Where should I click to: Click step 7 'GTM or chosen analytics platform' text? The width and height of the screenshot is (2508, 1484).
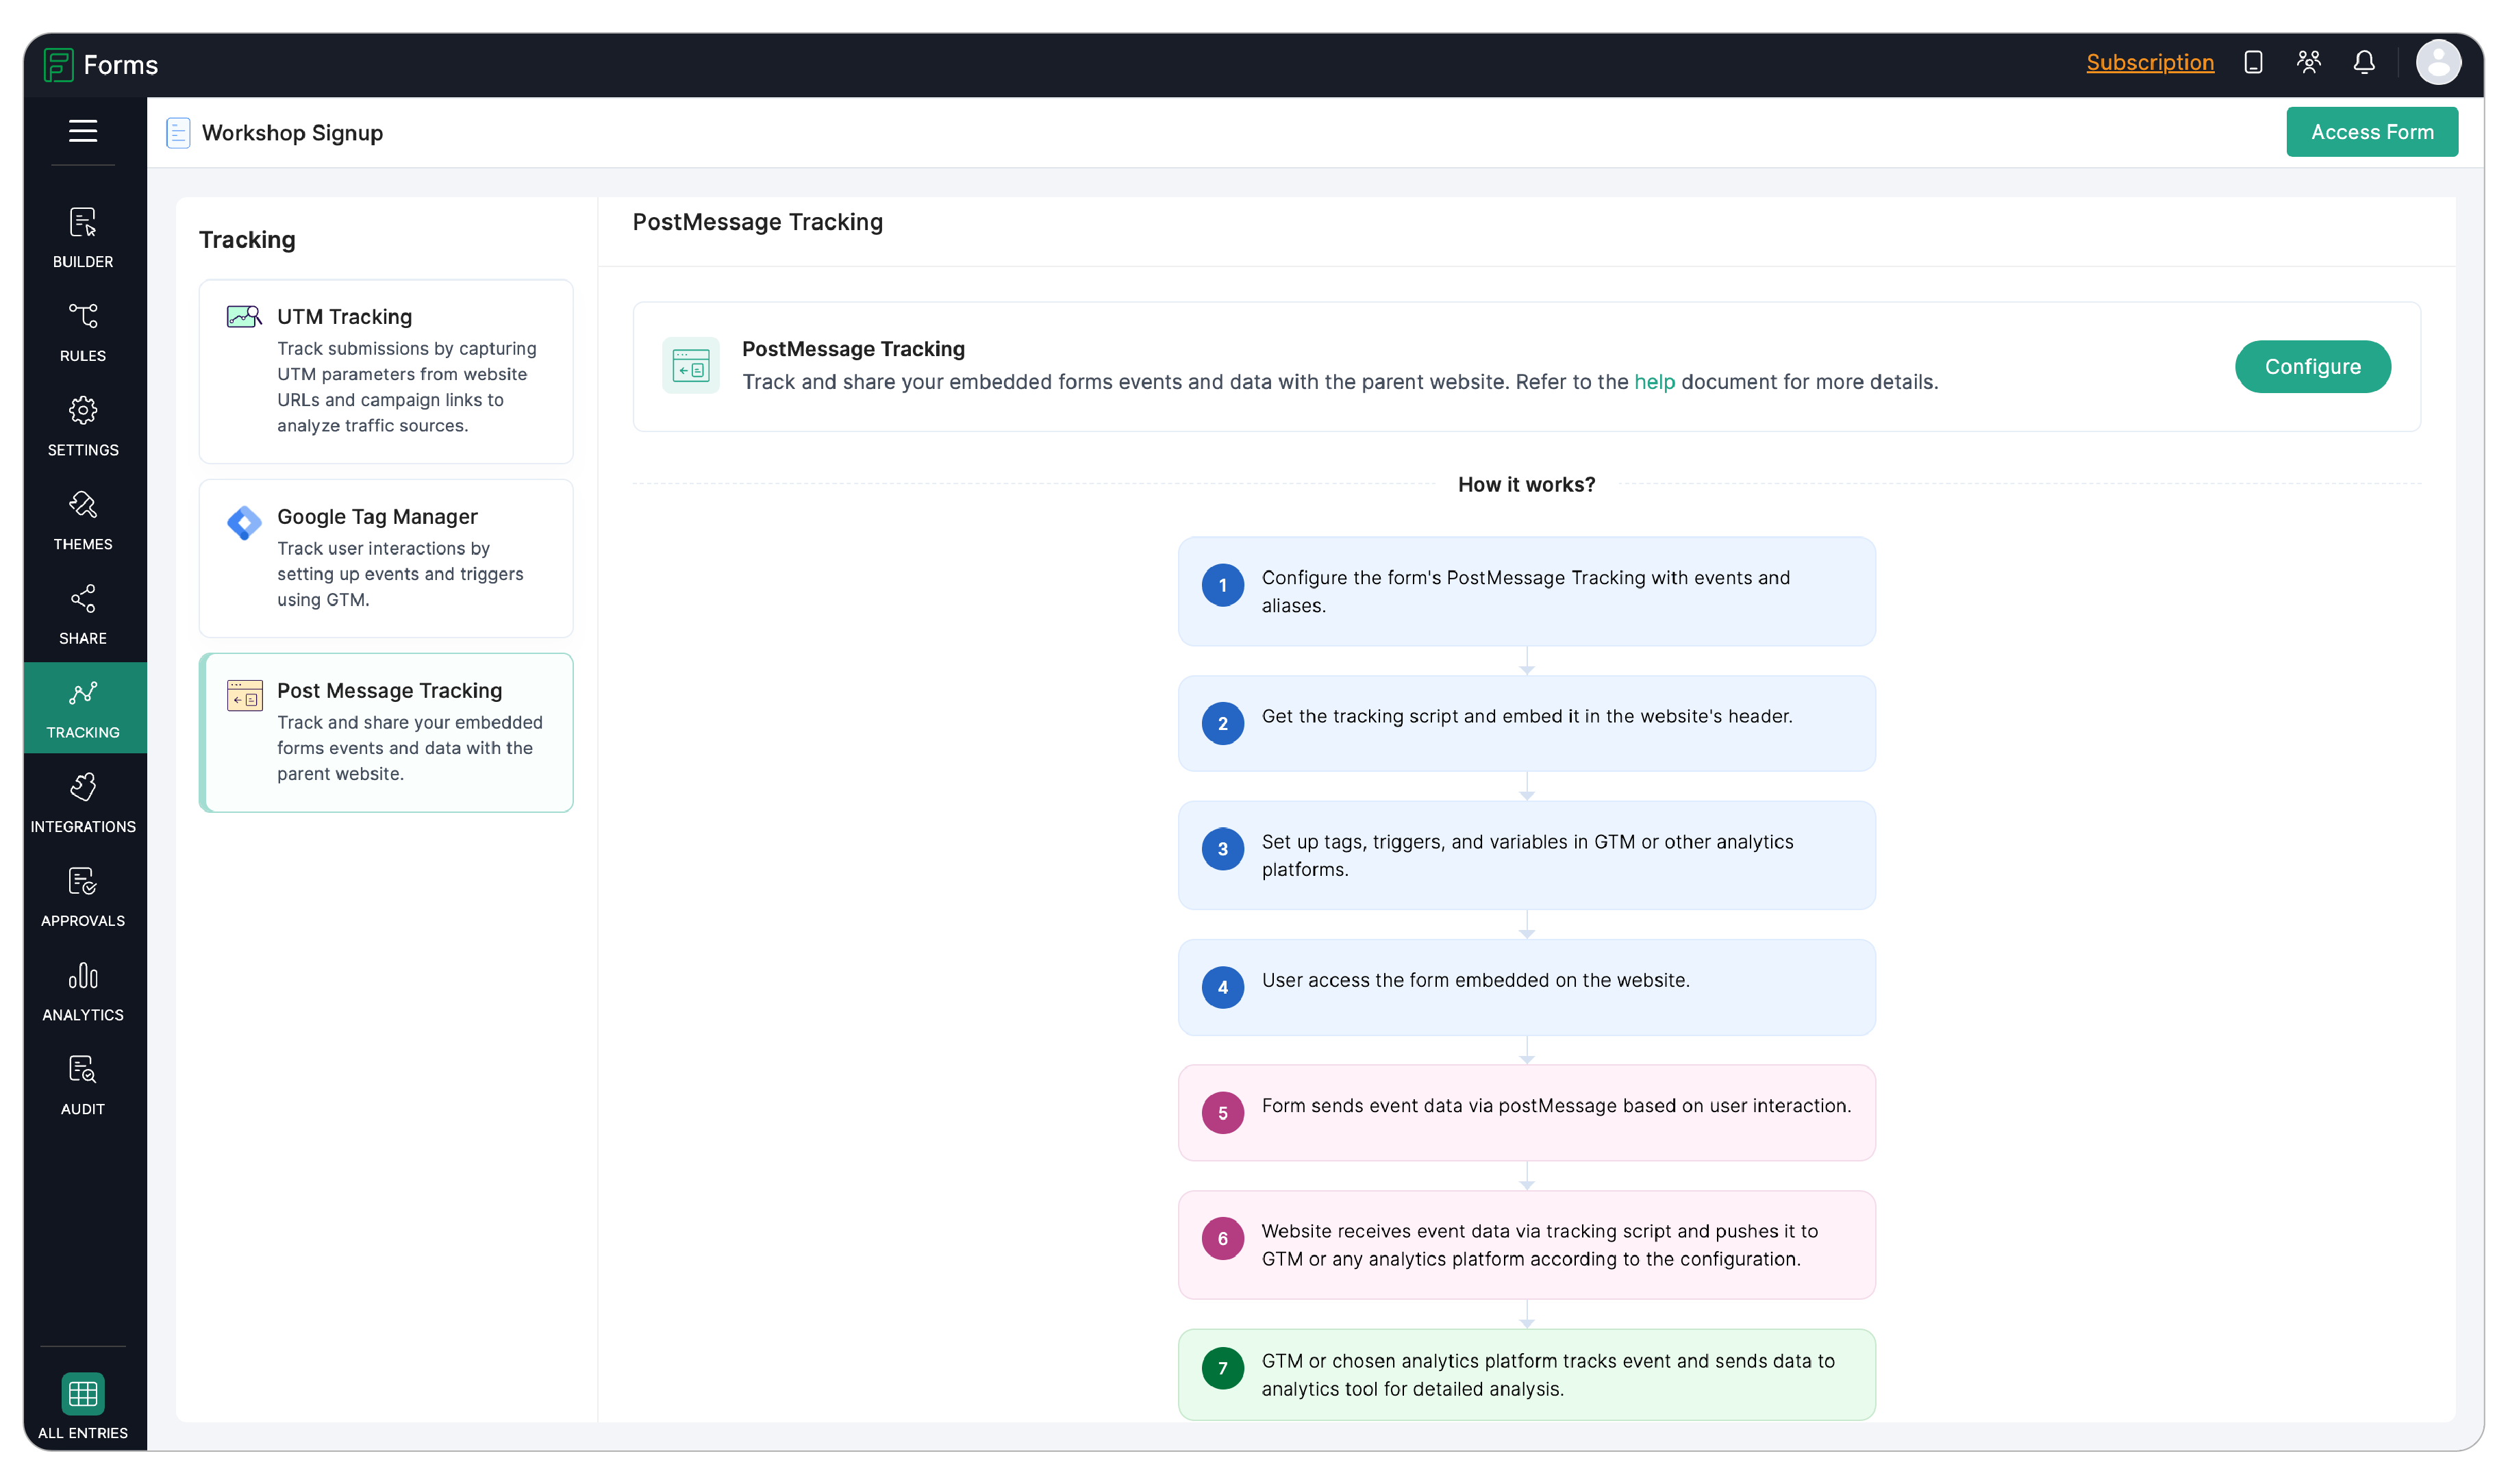(1548, 1375)
